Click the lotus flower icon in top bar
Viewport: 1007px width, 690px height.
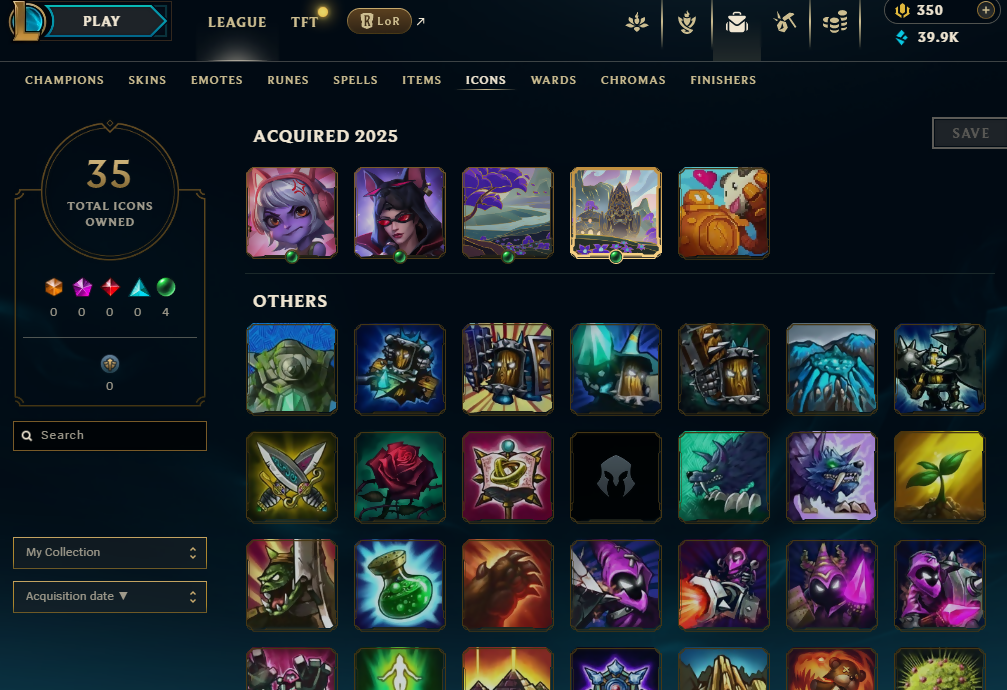pos(636,23)
